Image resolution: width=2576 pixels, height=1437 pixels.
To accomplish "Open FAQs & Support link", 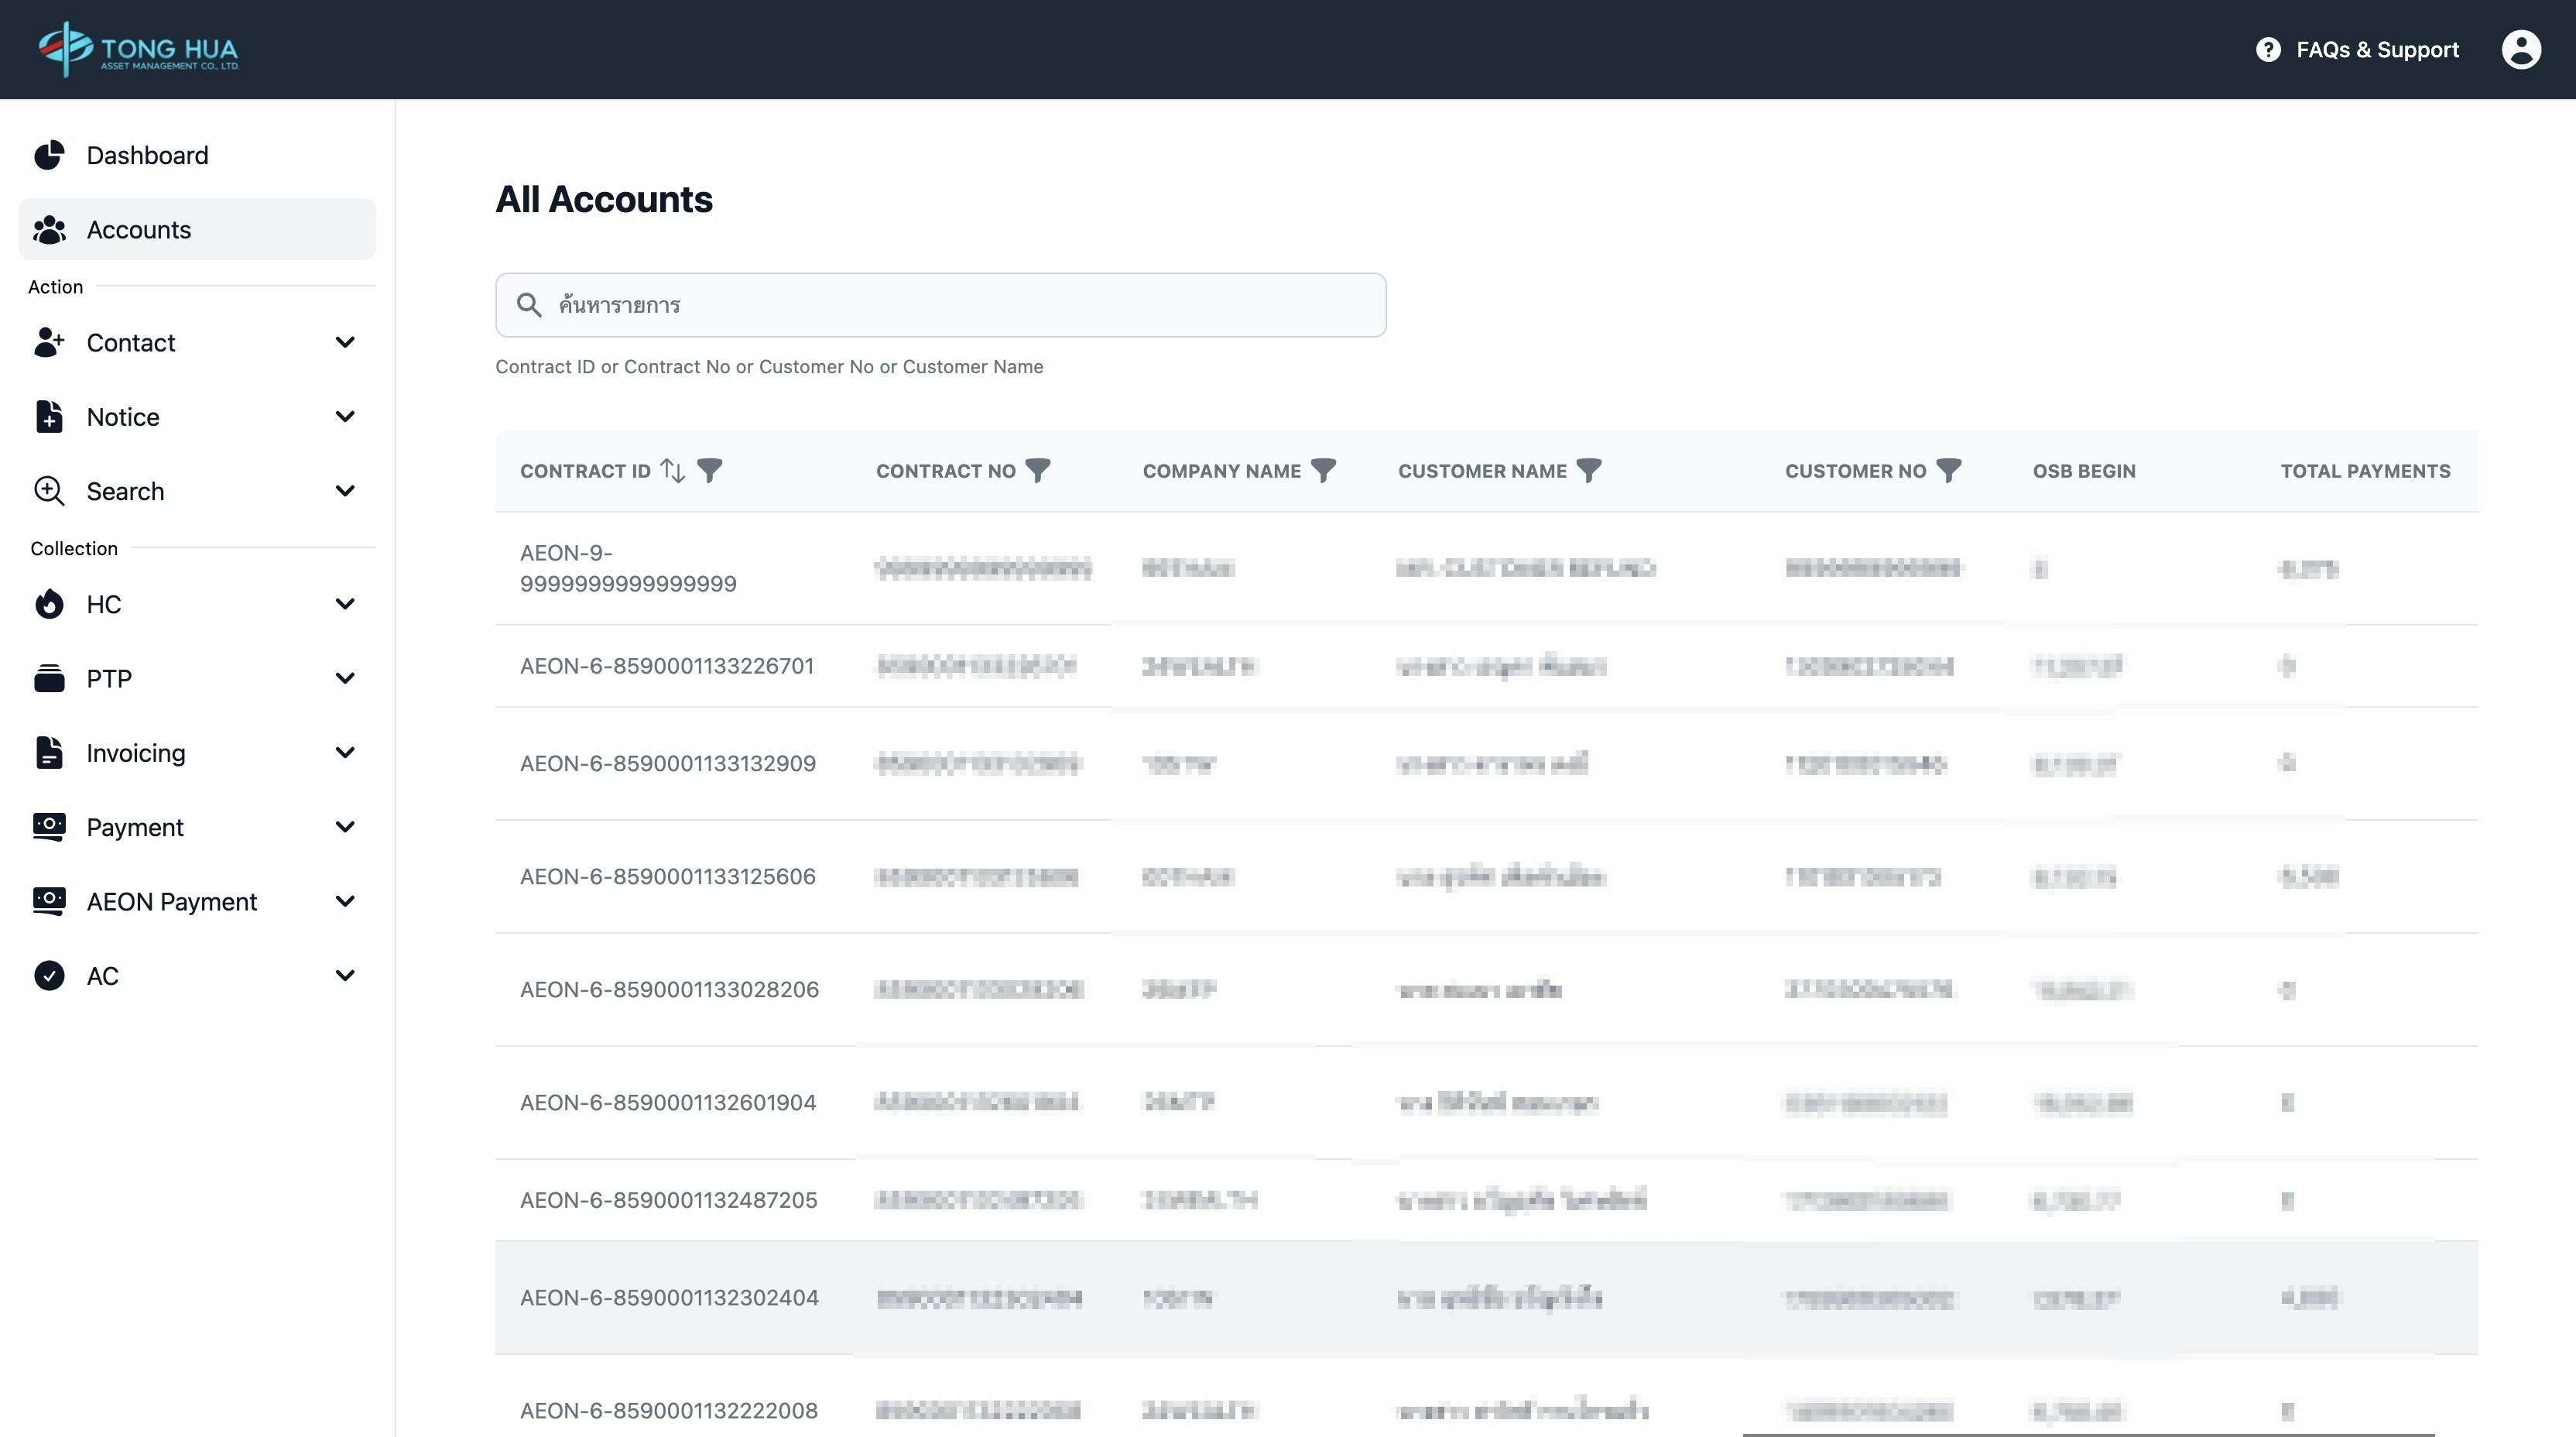I will coord(2377,49).
